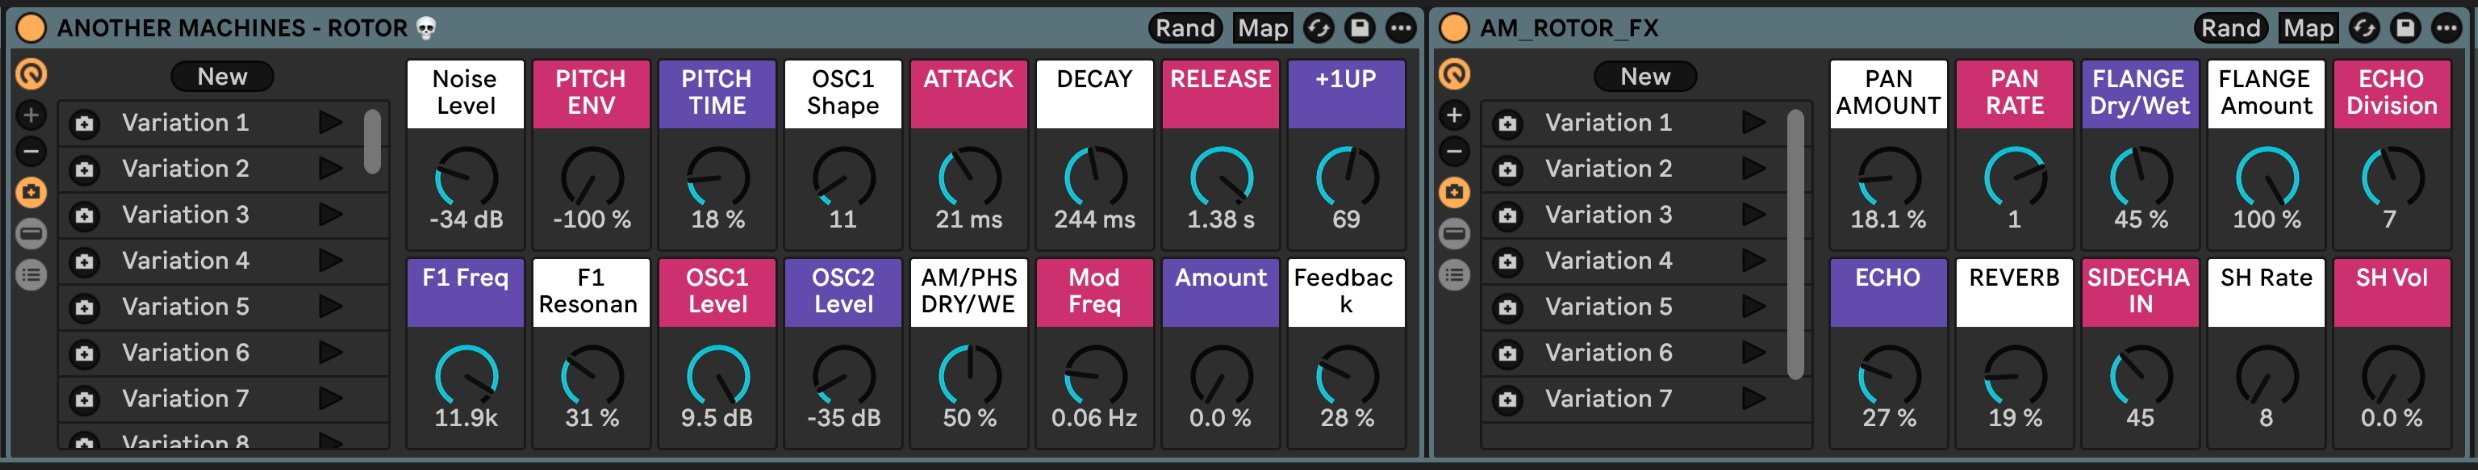Toggle AM_ROTOR_FX rack activator

click(1454, 28)
